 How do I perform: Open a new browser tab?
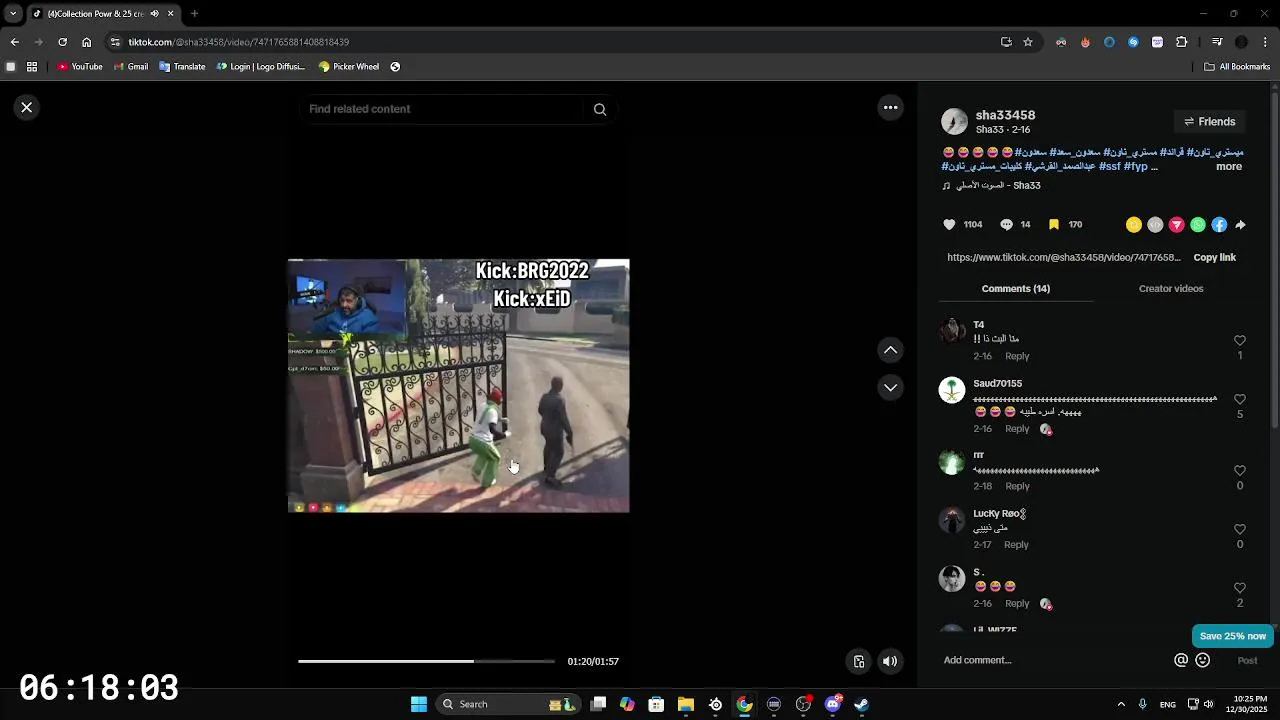[x=194, y=14]
